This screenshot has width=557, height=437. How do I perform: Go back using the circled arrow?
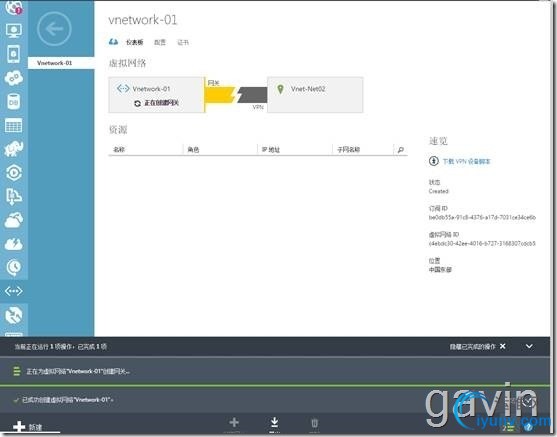click(54, 29)
